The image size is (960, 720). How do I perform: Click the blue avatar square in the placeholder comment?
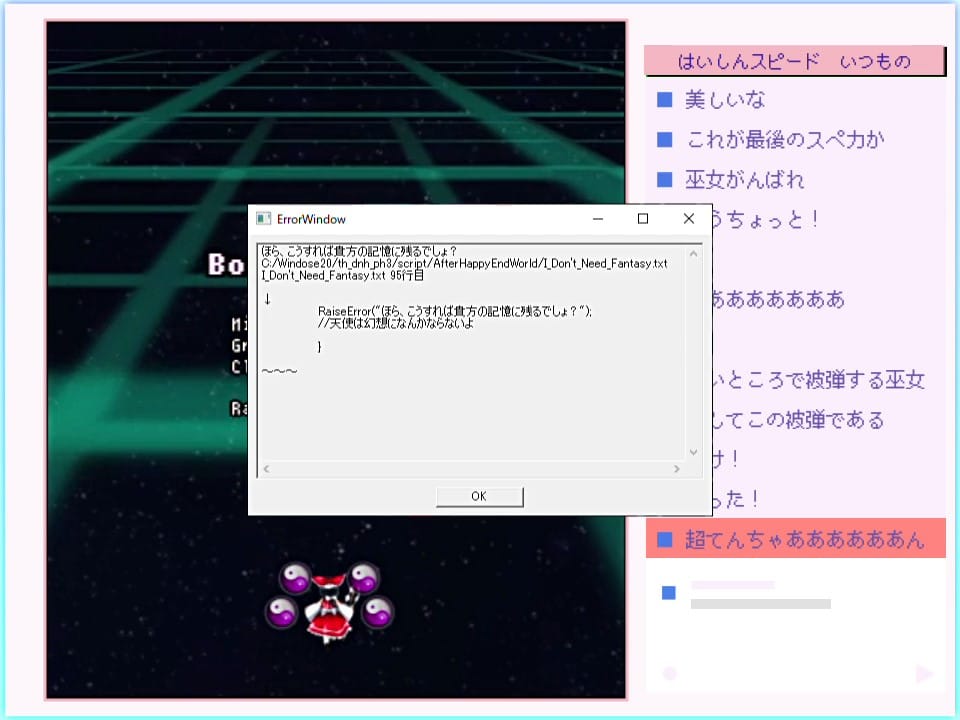(669, 593)
